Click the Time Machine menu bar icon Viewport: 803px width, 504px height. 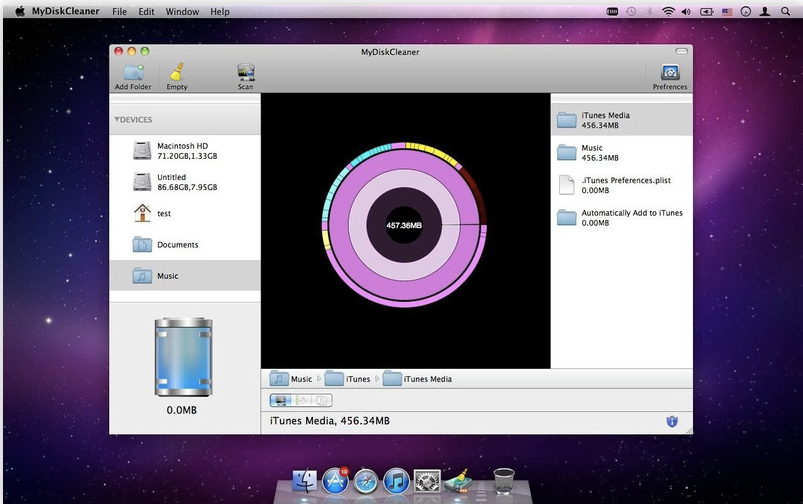coord(631,11)
